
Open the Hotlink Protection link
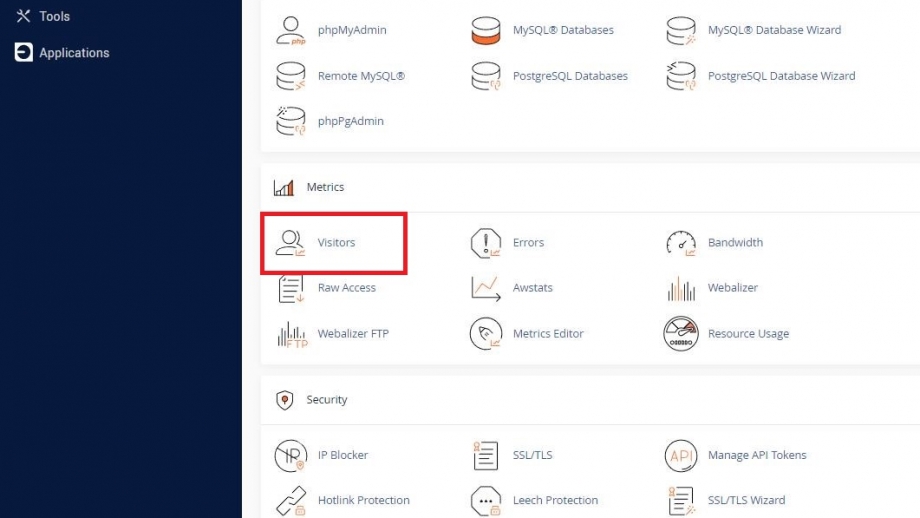(364, 500)
